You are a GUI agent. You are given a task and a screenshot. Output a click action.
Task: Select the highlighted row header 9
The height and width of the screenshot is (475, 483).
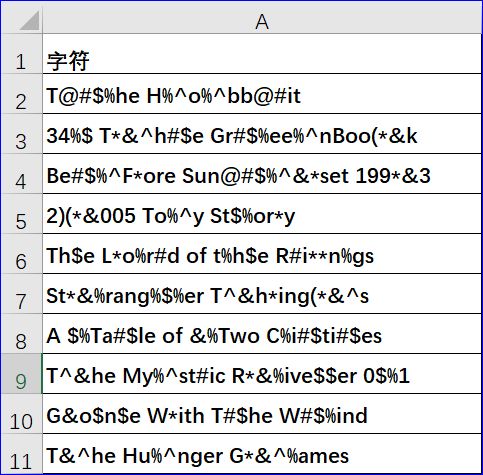pos(22,374)
